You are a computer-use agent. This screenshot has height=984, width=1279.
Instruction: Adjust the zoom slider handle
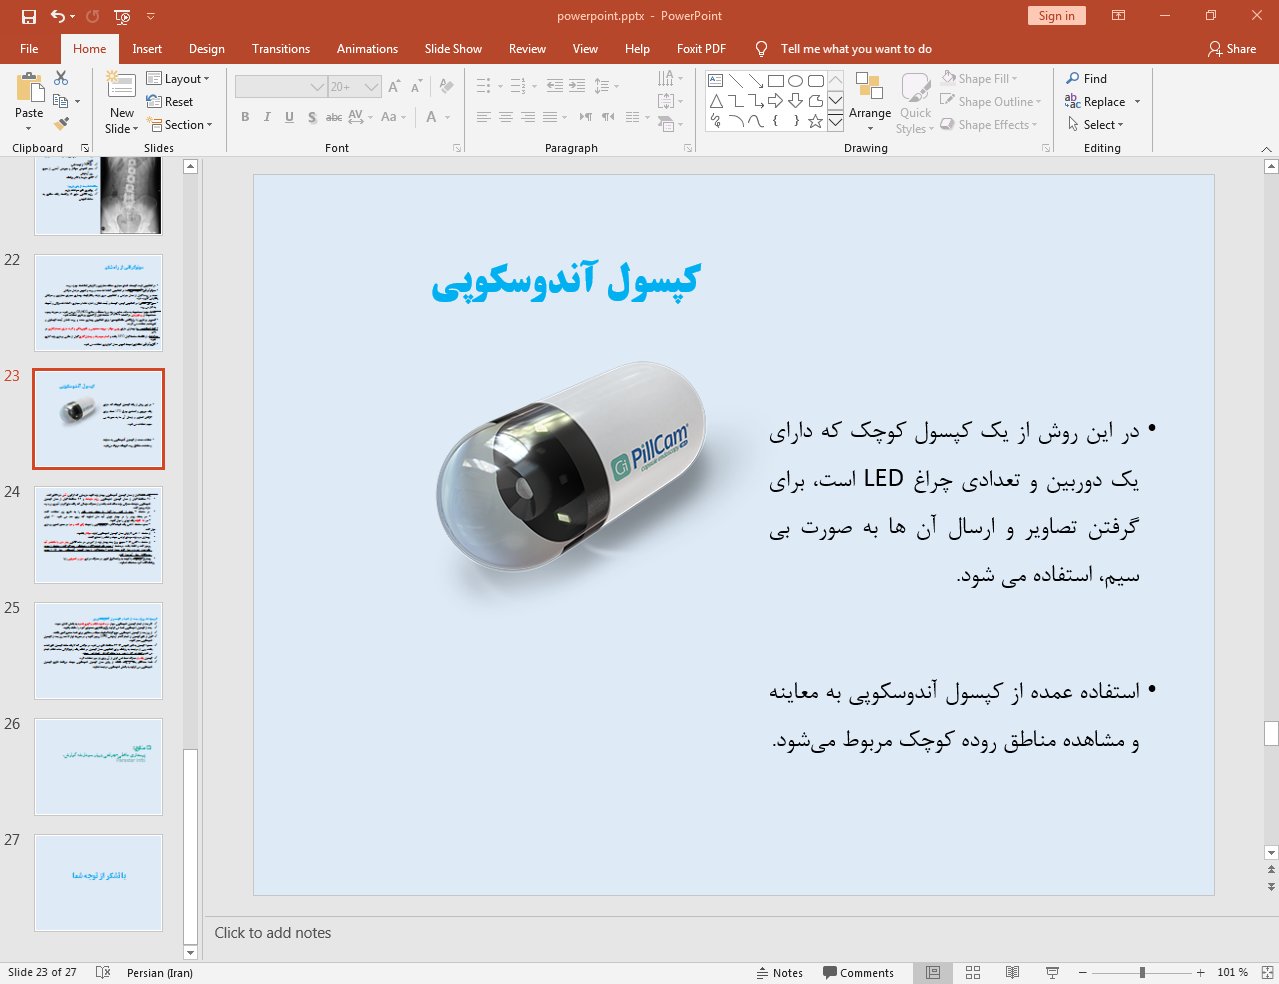click(1142, 973)
